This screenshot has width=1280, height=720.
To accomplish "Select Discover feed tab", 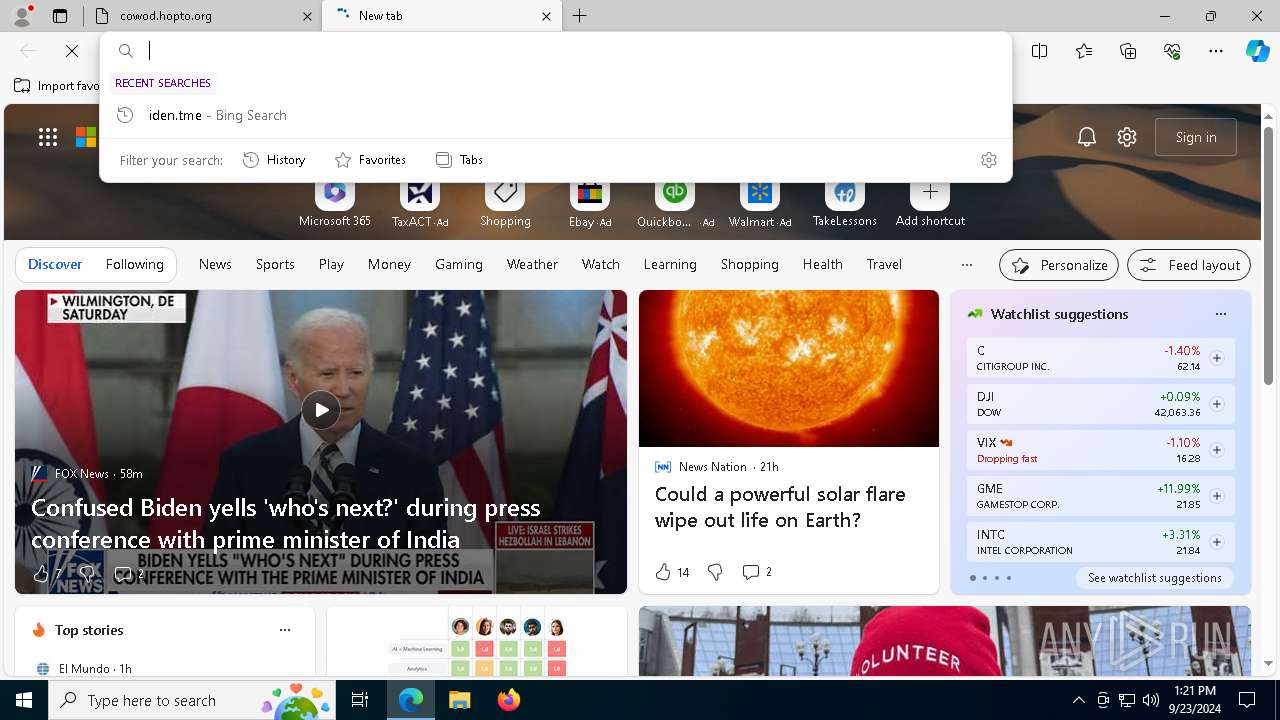I will coord(55,265).
